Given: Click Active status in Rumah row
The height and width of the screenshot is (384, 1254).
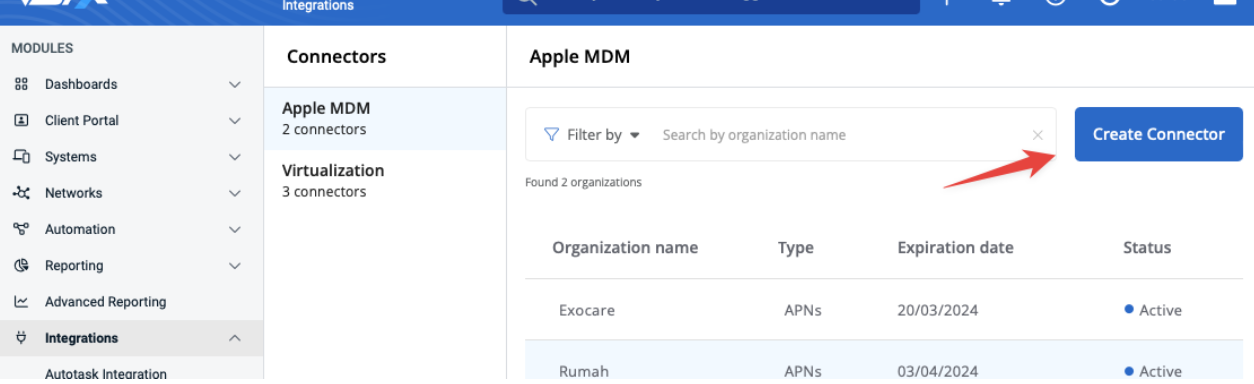Looking at the screenshot, I should click(x=1153, y=371).
